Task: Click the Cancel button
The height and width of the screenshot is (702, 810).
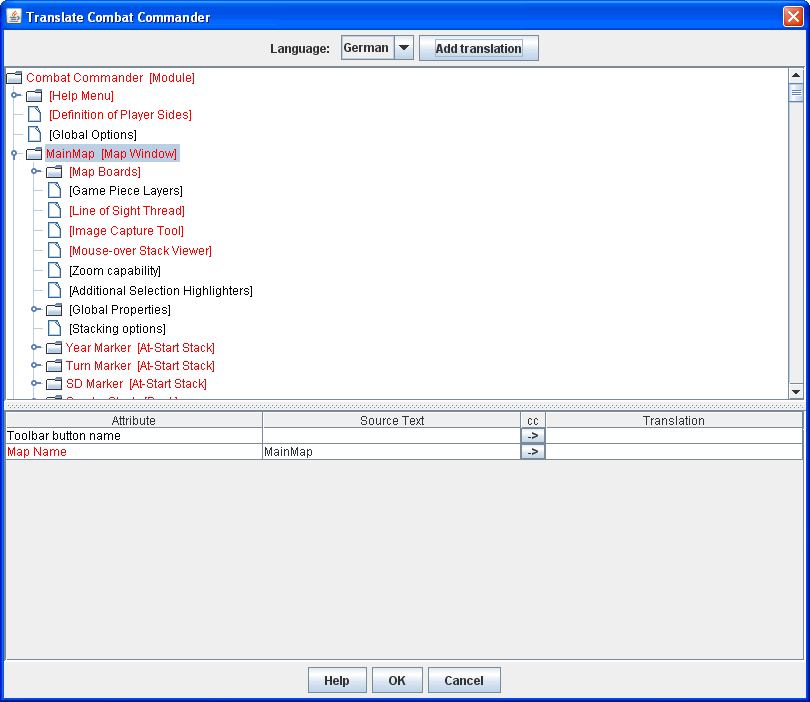Action: click(464, 679)
